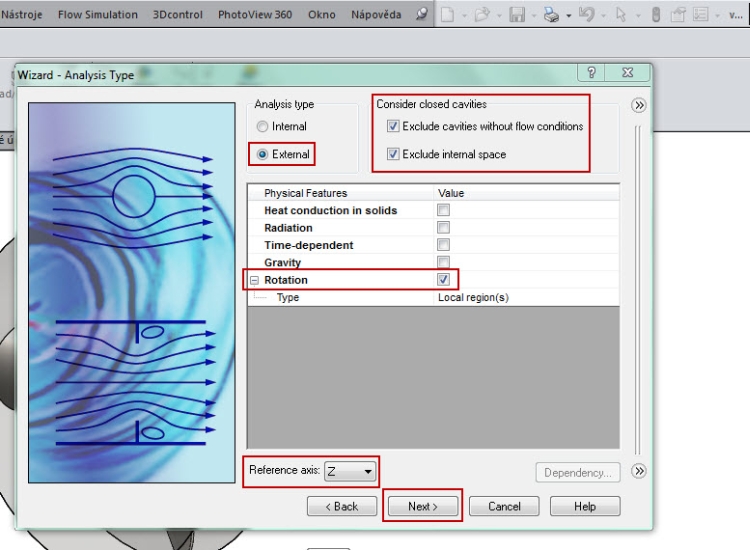Viewport: 750px width, 550px height.
Task: Click the Physical Features column header
Action: coord(305,193)
